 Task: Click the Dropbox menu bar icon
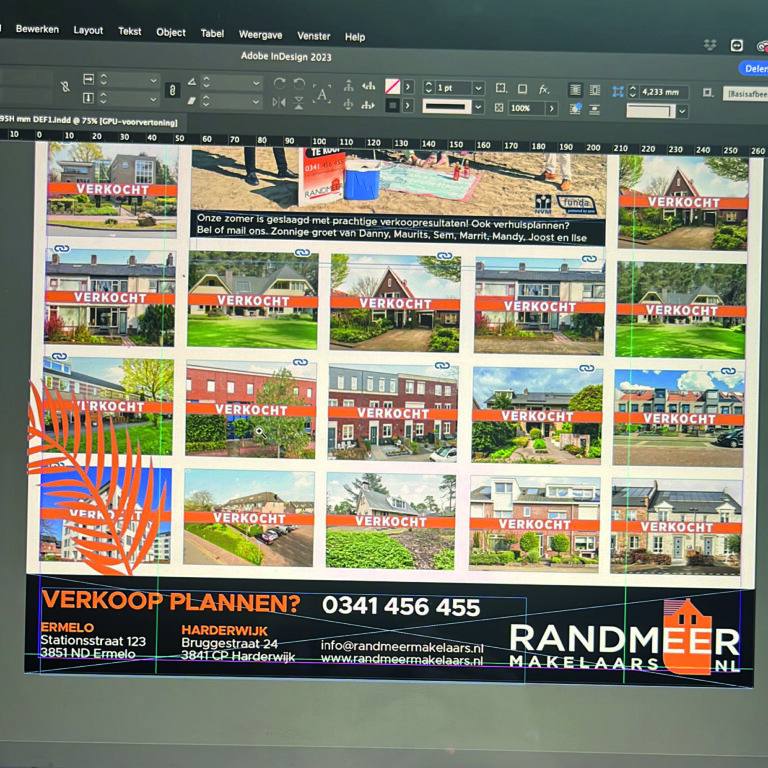point(710,45)
